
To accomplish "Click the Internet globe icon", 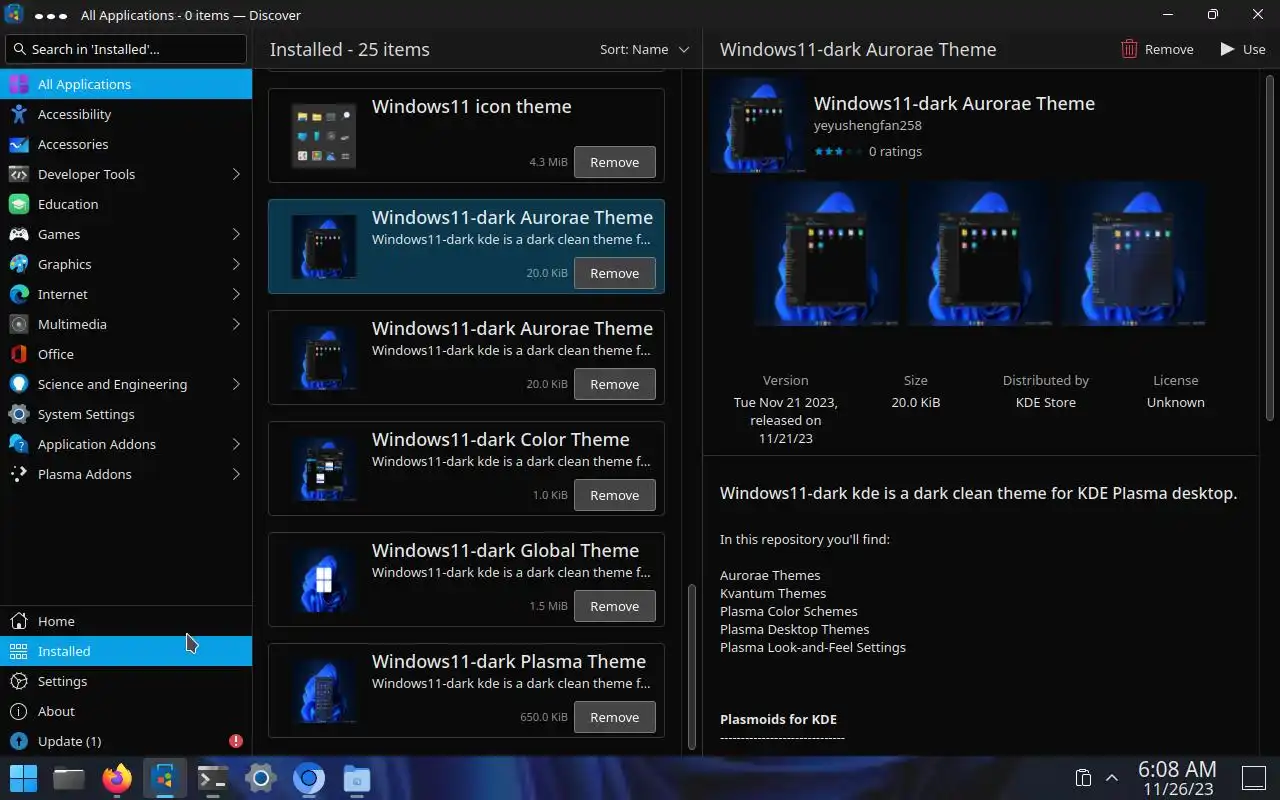I will 18,294.
